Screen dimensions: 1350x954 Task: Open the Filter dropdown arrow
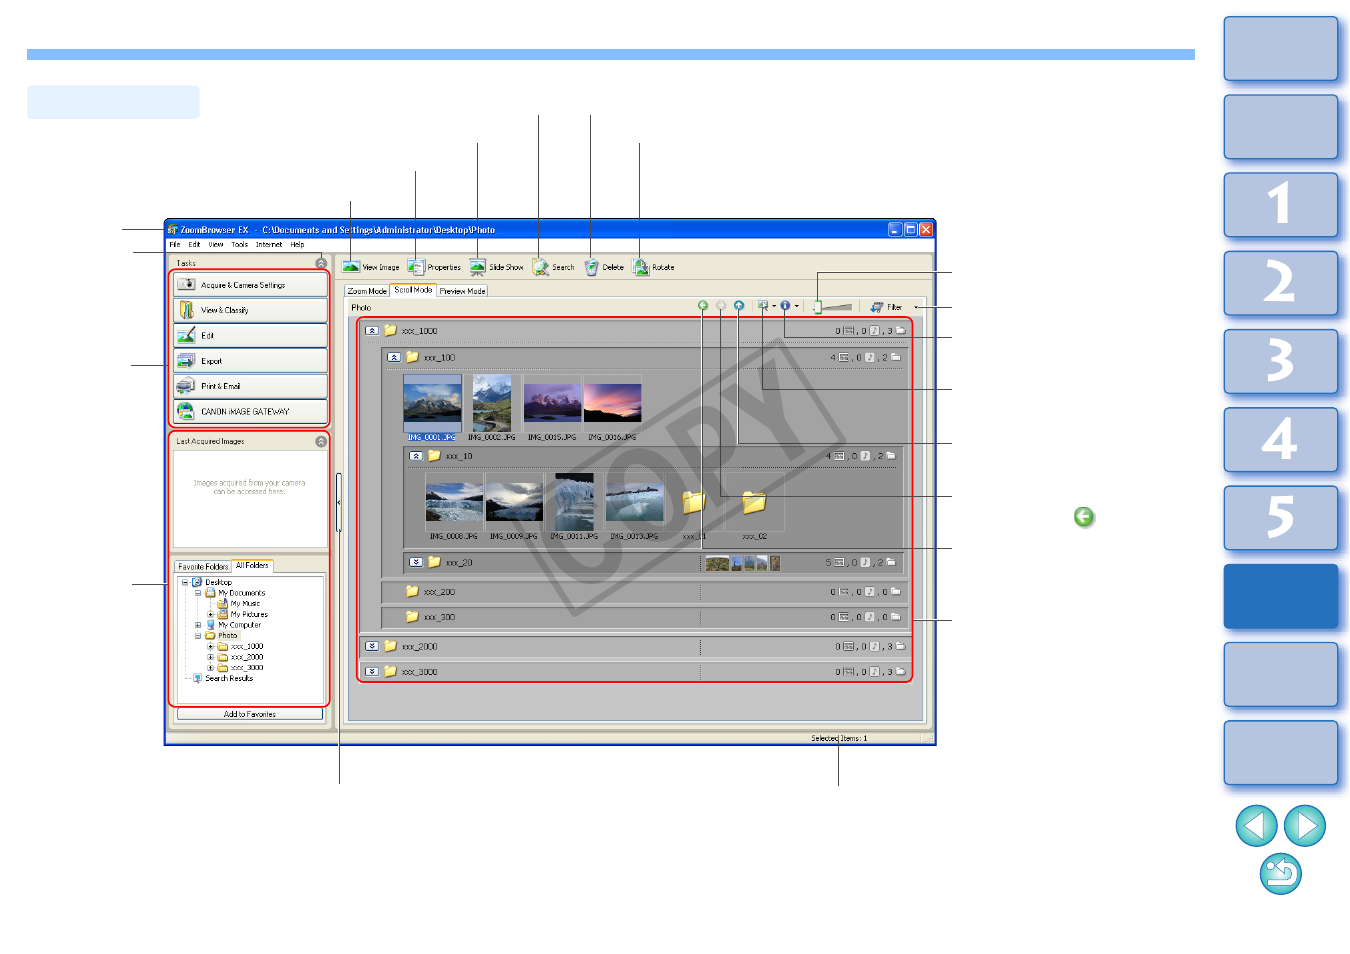coord(916,307)
